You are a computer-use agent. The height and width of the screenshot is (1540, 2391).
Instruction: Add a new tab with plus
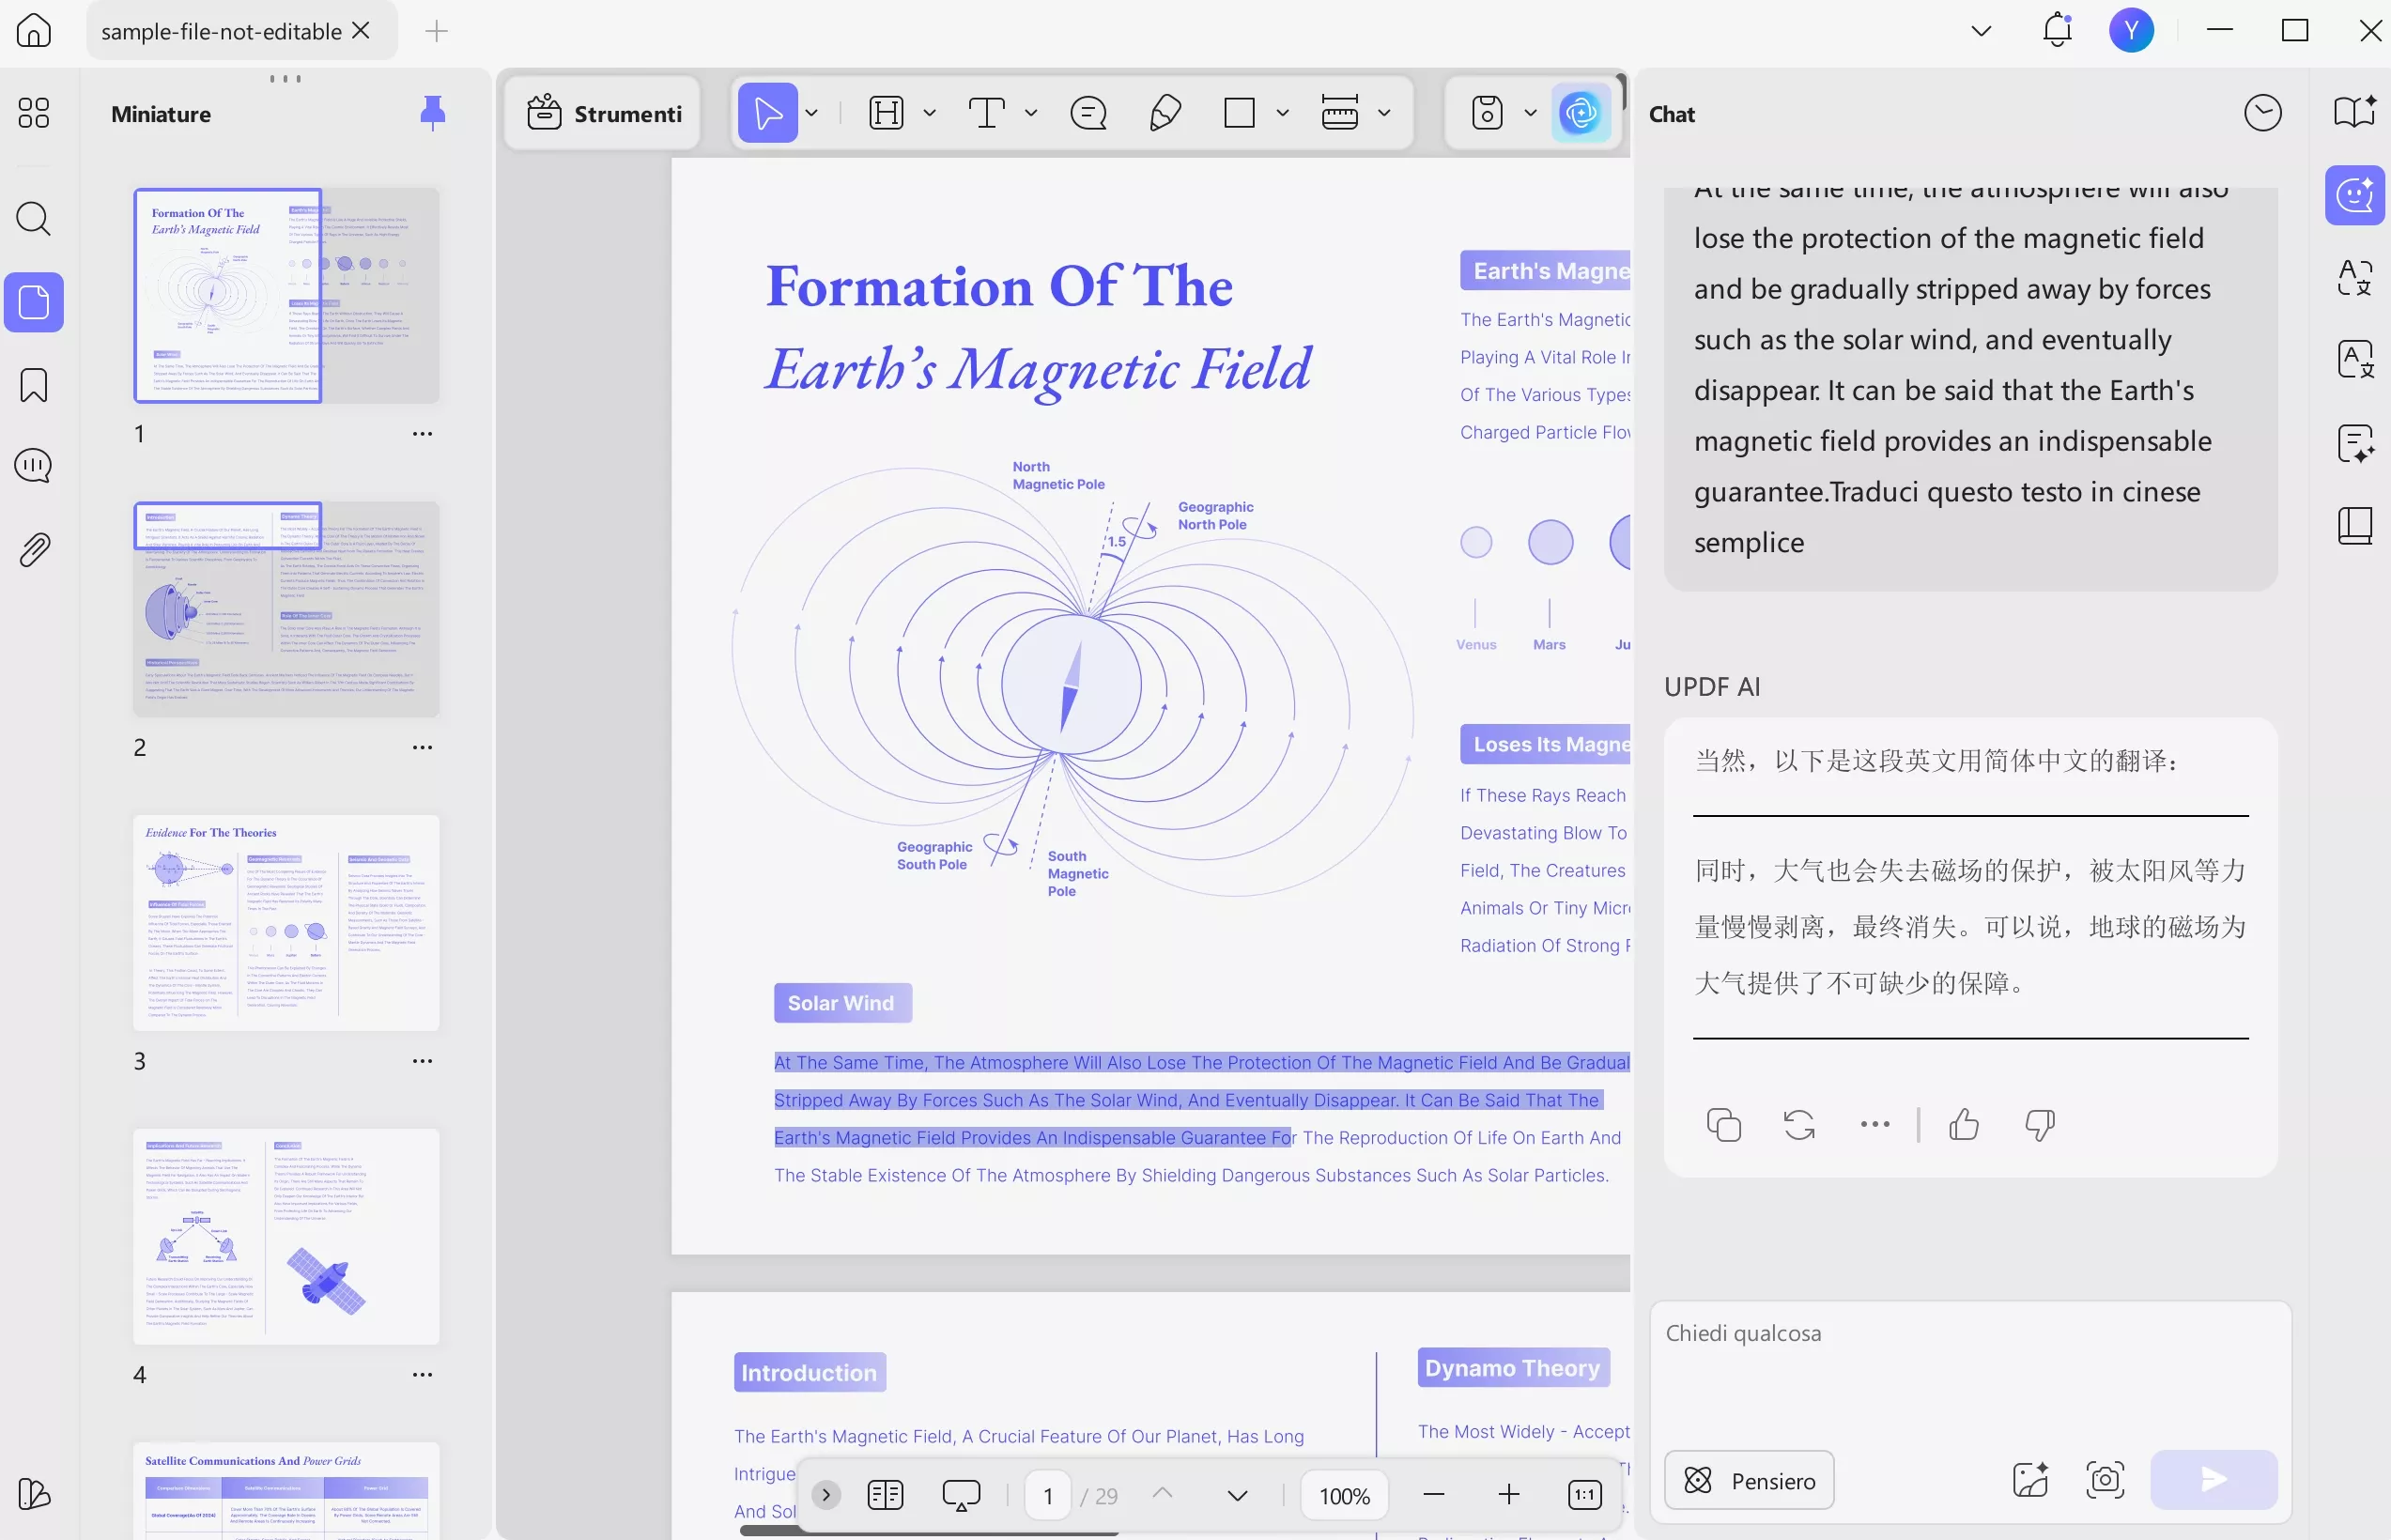(436, 31)
